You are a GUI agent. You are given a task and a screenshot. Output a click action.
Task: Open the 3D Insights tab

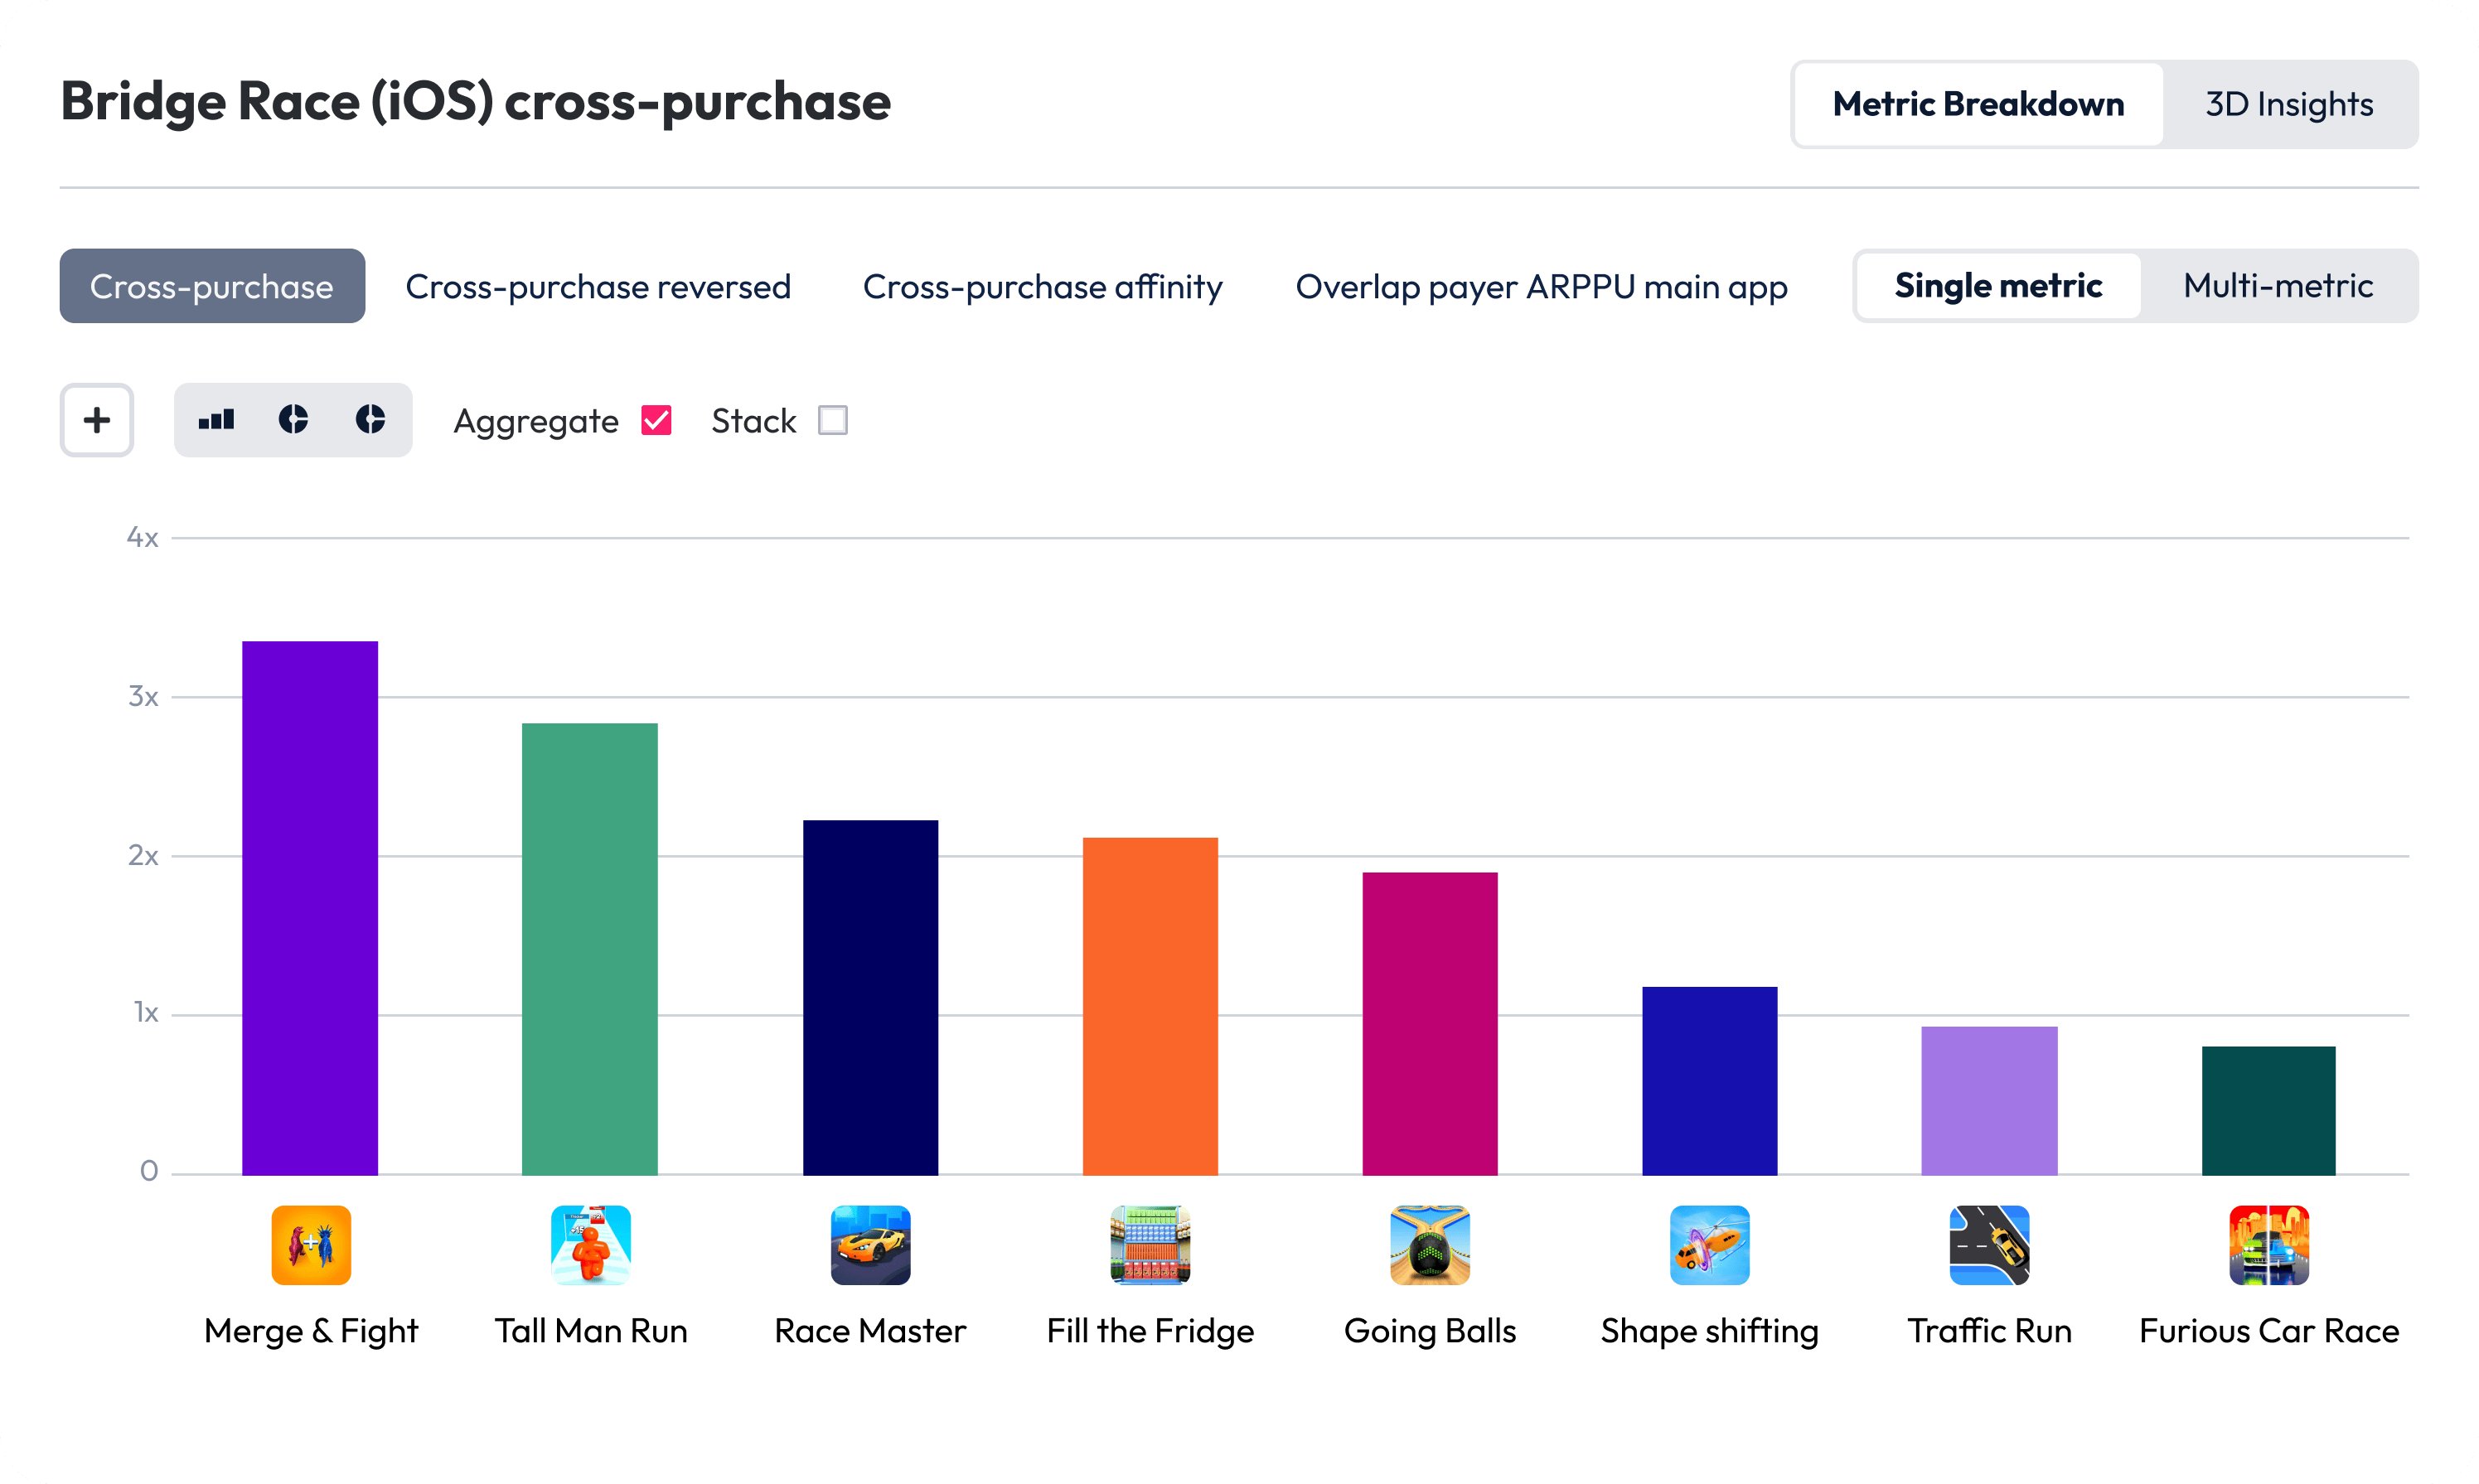tap(2288, 103)
